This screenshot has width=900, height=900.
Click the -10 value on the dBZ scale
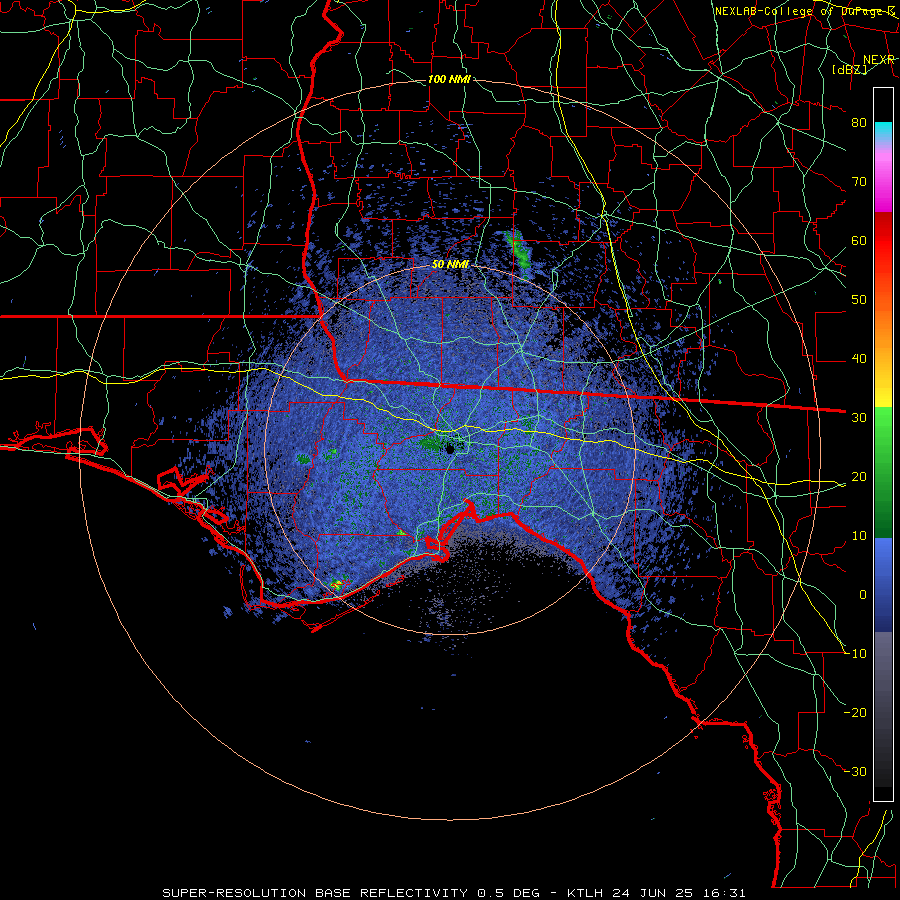tap(855, 654)
